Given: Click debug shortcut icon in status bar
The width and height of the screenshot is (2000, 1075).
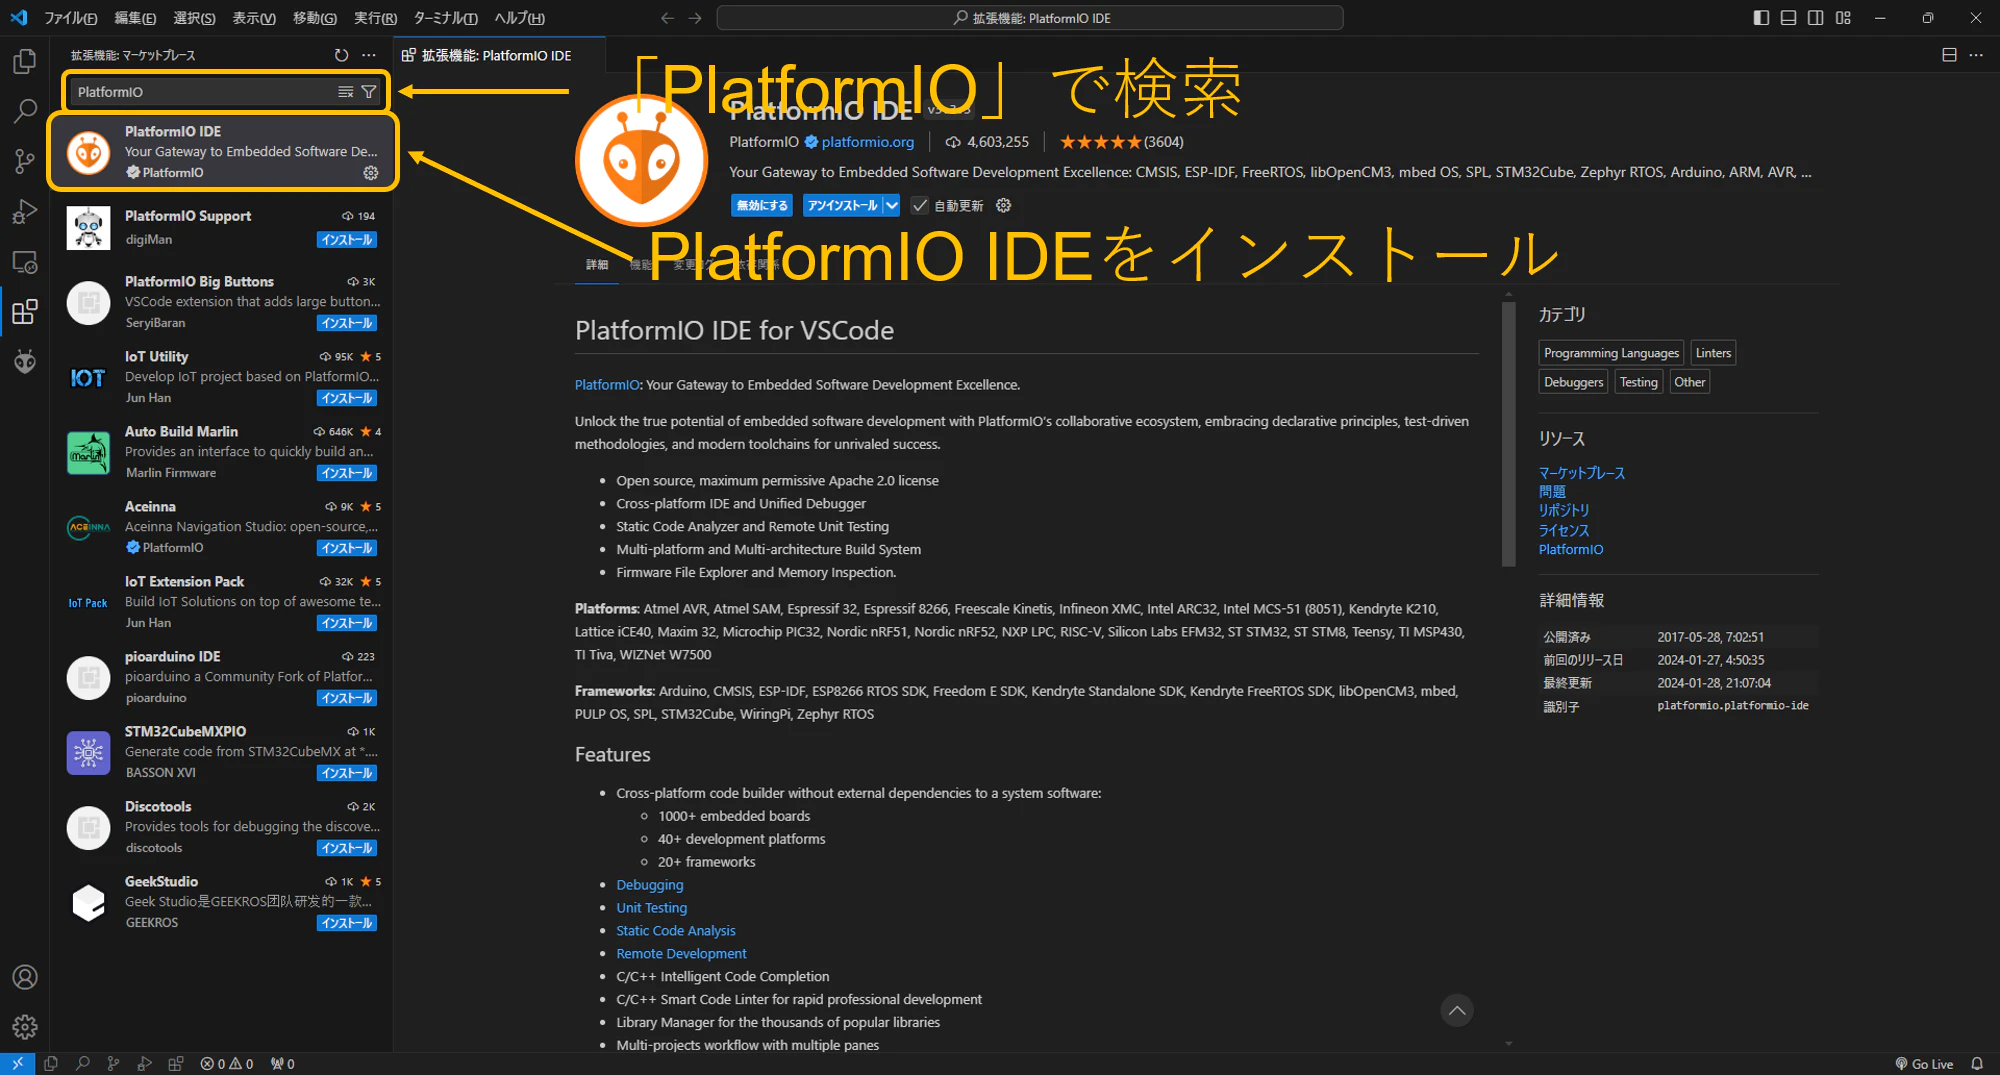Looking at the screenshot, I should click(x=145, y=1064).
